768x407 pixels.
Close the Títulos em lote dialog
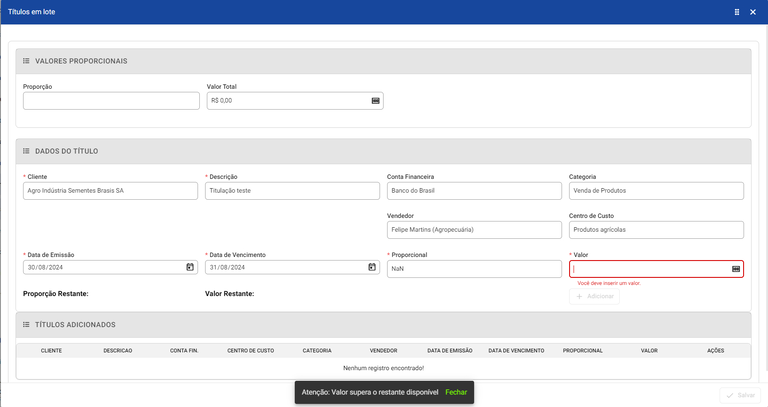coord(752,12)
